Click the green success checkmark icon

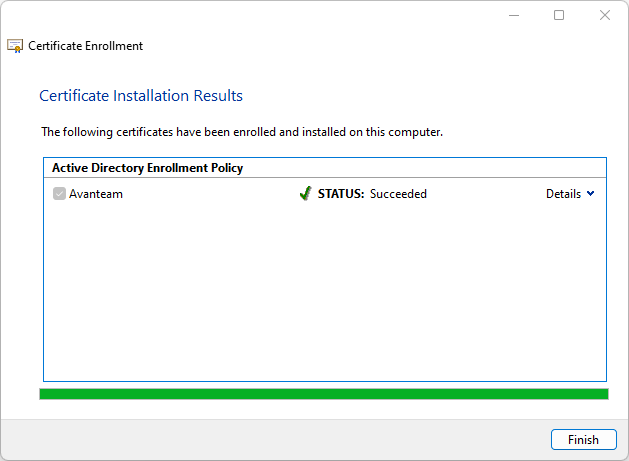pyautogui.click(x=305, y=194)
